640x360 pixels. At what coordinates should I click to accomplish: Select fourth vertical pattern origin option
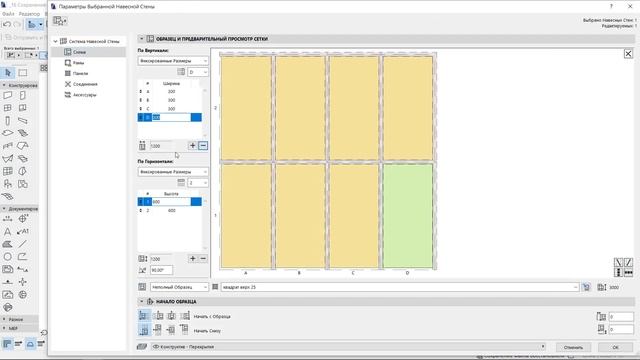(185, 329)
